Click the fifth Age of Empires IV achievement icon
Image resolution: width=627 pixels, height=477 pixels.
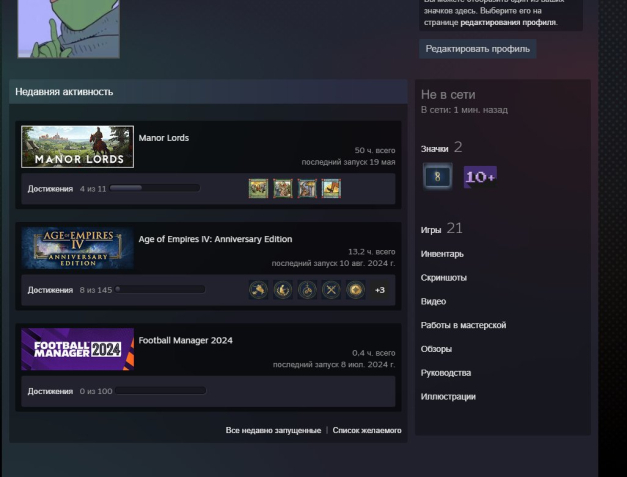(355, 290)
